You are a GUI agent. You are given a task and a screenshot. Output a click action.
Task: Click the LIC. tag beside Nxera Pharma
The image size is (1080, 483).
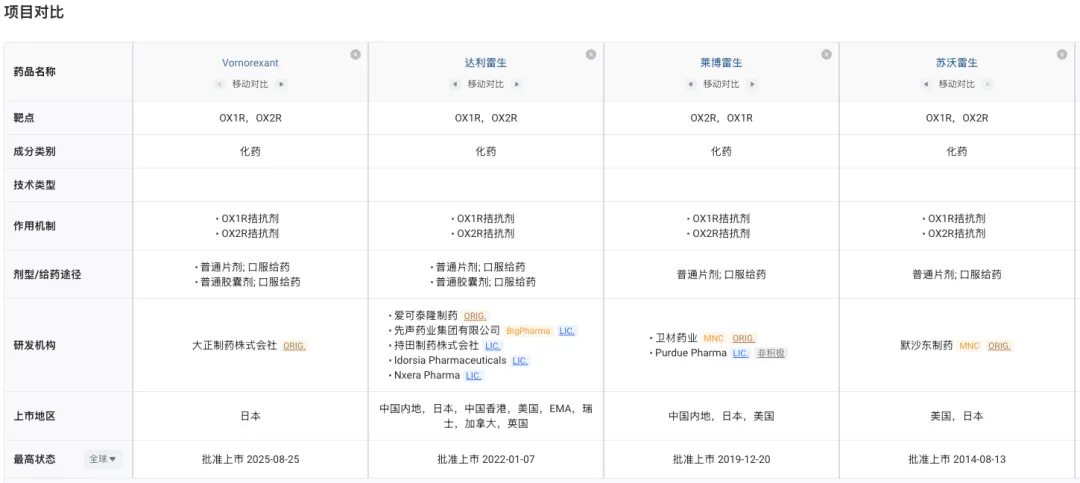[x=473, y=376]
